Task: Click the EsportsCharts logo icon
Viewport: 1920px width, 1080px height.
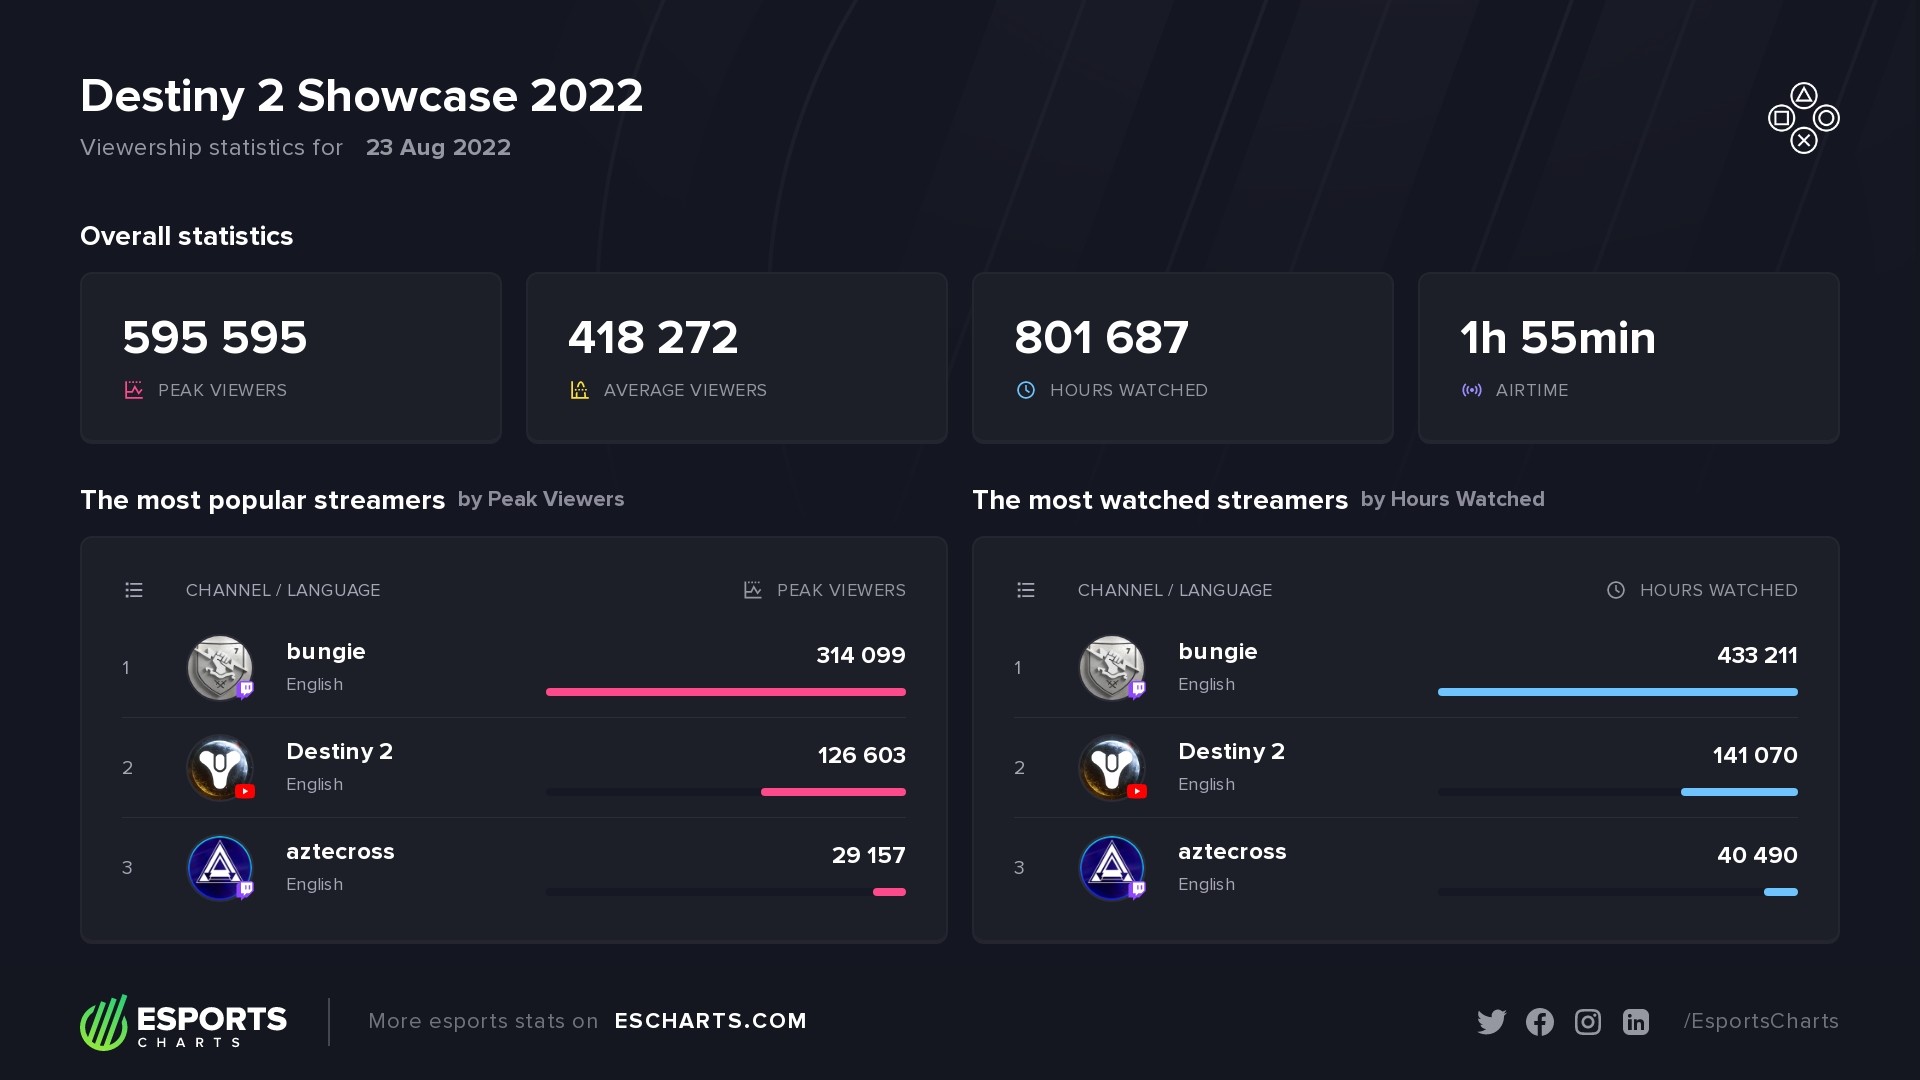Action: click(x=108, y=1021)
